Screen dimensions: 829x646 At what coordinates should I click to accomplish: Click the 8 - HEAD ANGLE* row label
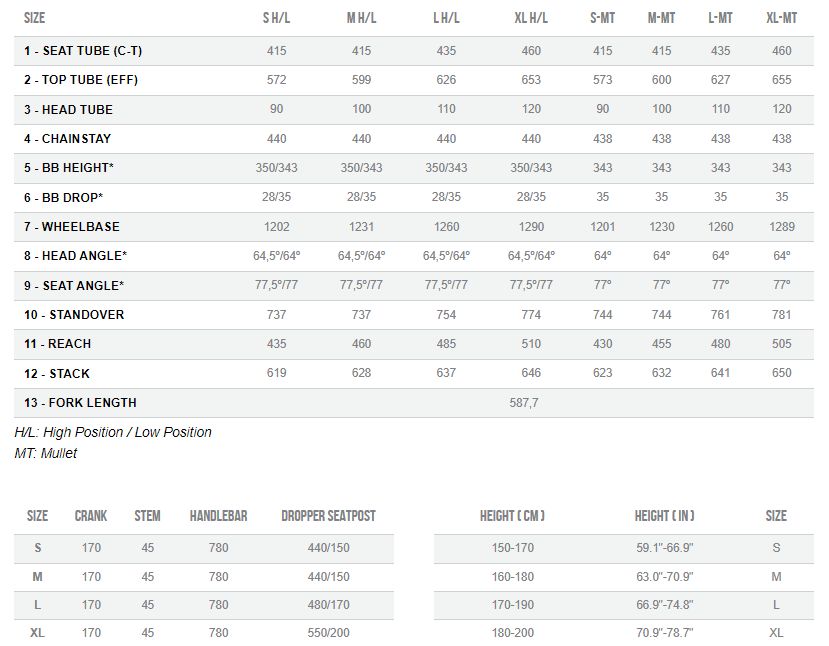[76, 256]
